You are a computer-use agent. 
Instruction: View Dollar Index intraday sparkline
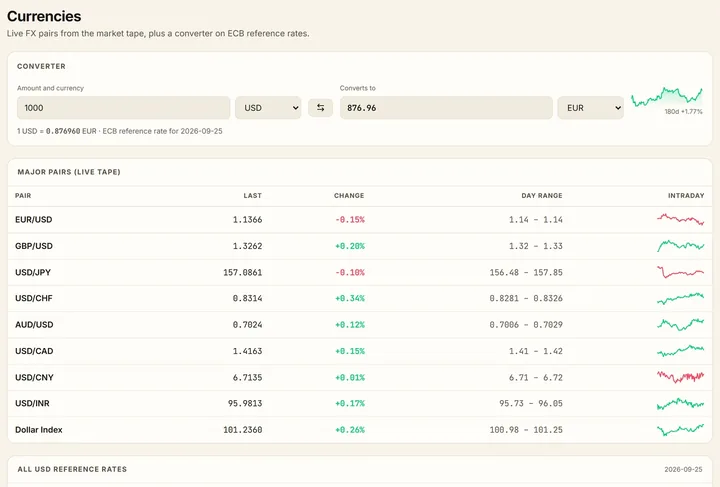pyautogui.click(x=681, y=430)
